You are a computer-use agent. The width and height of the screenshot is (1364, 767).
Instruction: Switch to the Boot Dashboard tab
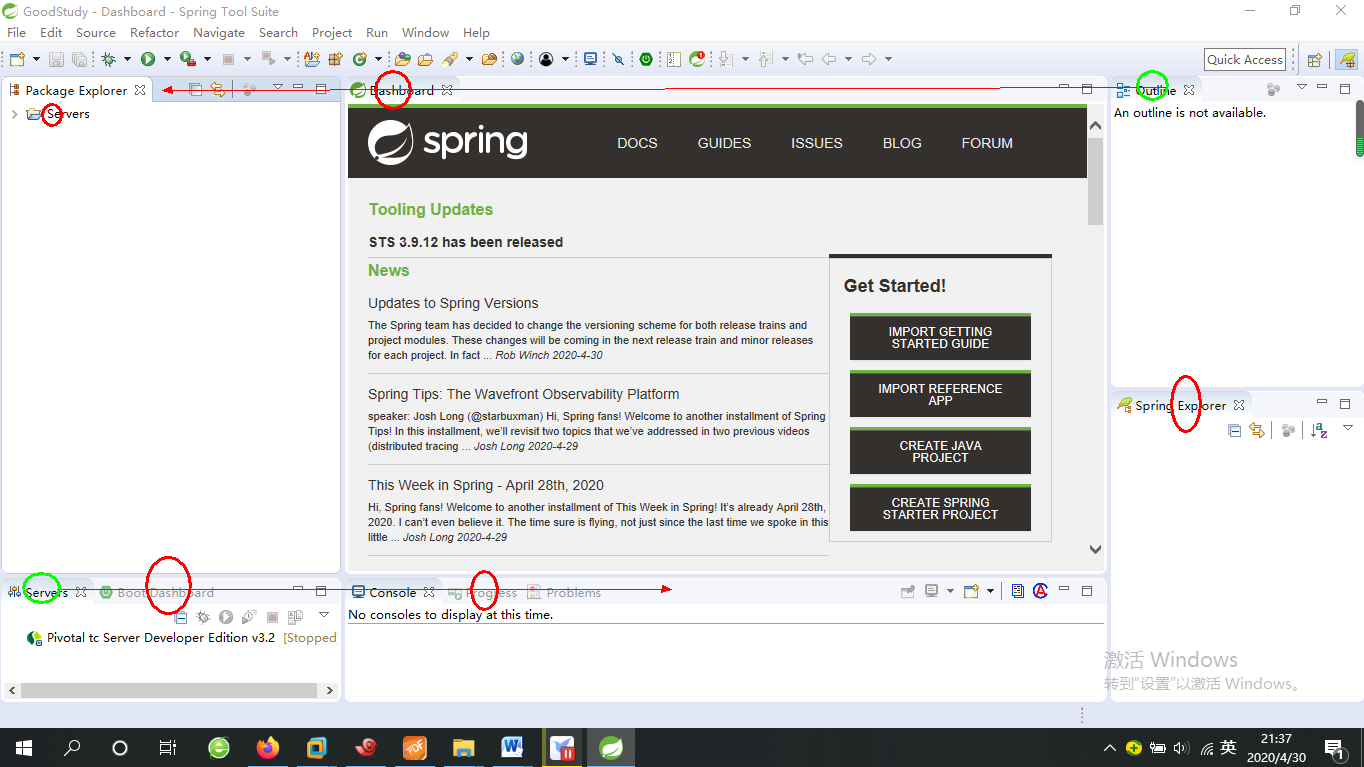tap(158, 592)
